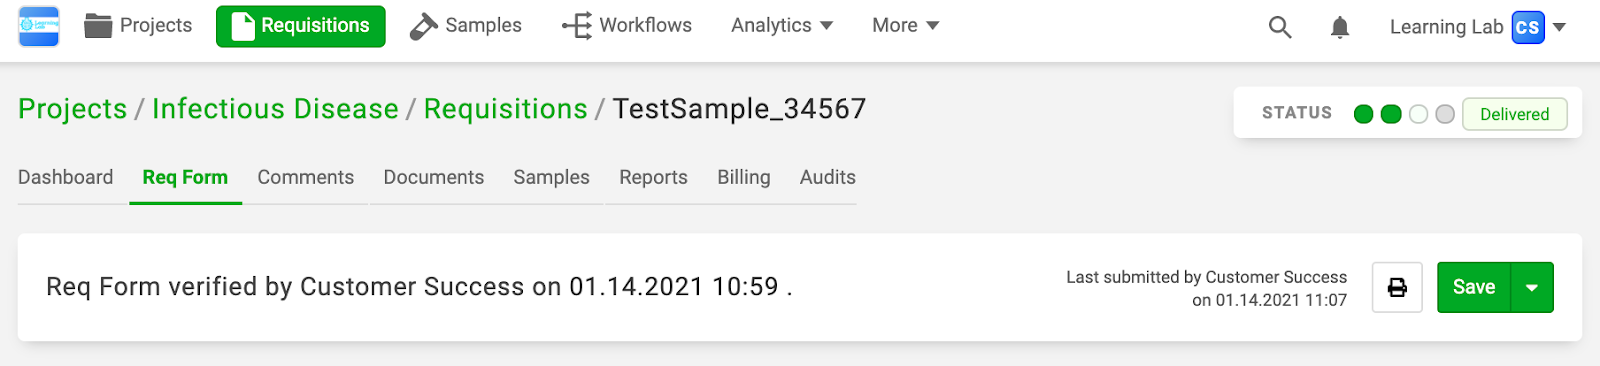Switch to the Billing tab
This screenshot has height=366, width=1600.
pyautogui.click(x=744, y=177)
